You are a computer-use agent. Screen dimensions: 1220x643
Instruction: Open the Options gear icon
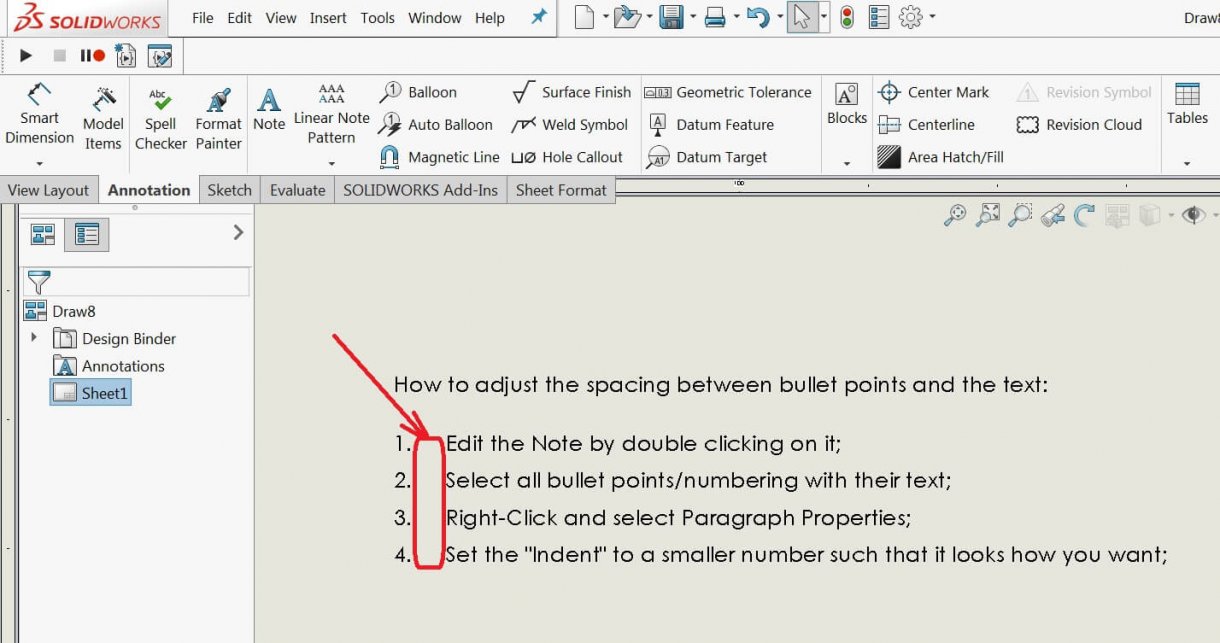[x=910, y=17]
